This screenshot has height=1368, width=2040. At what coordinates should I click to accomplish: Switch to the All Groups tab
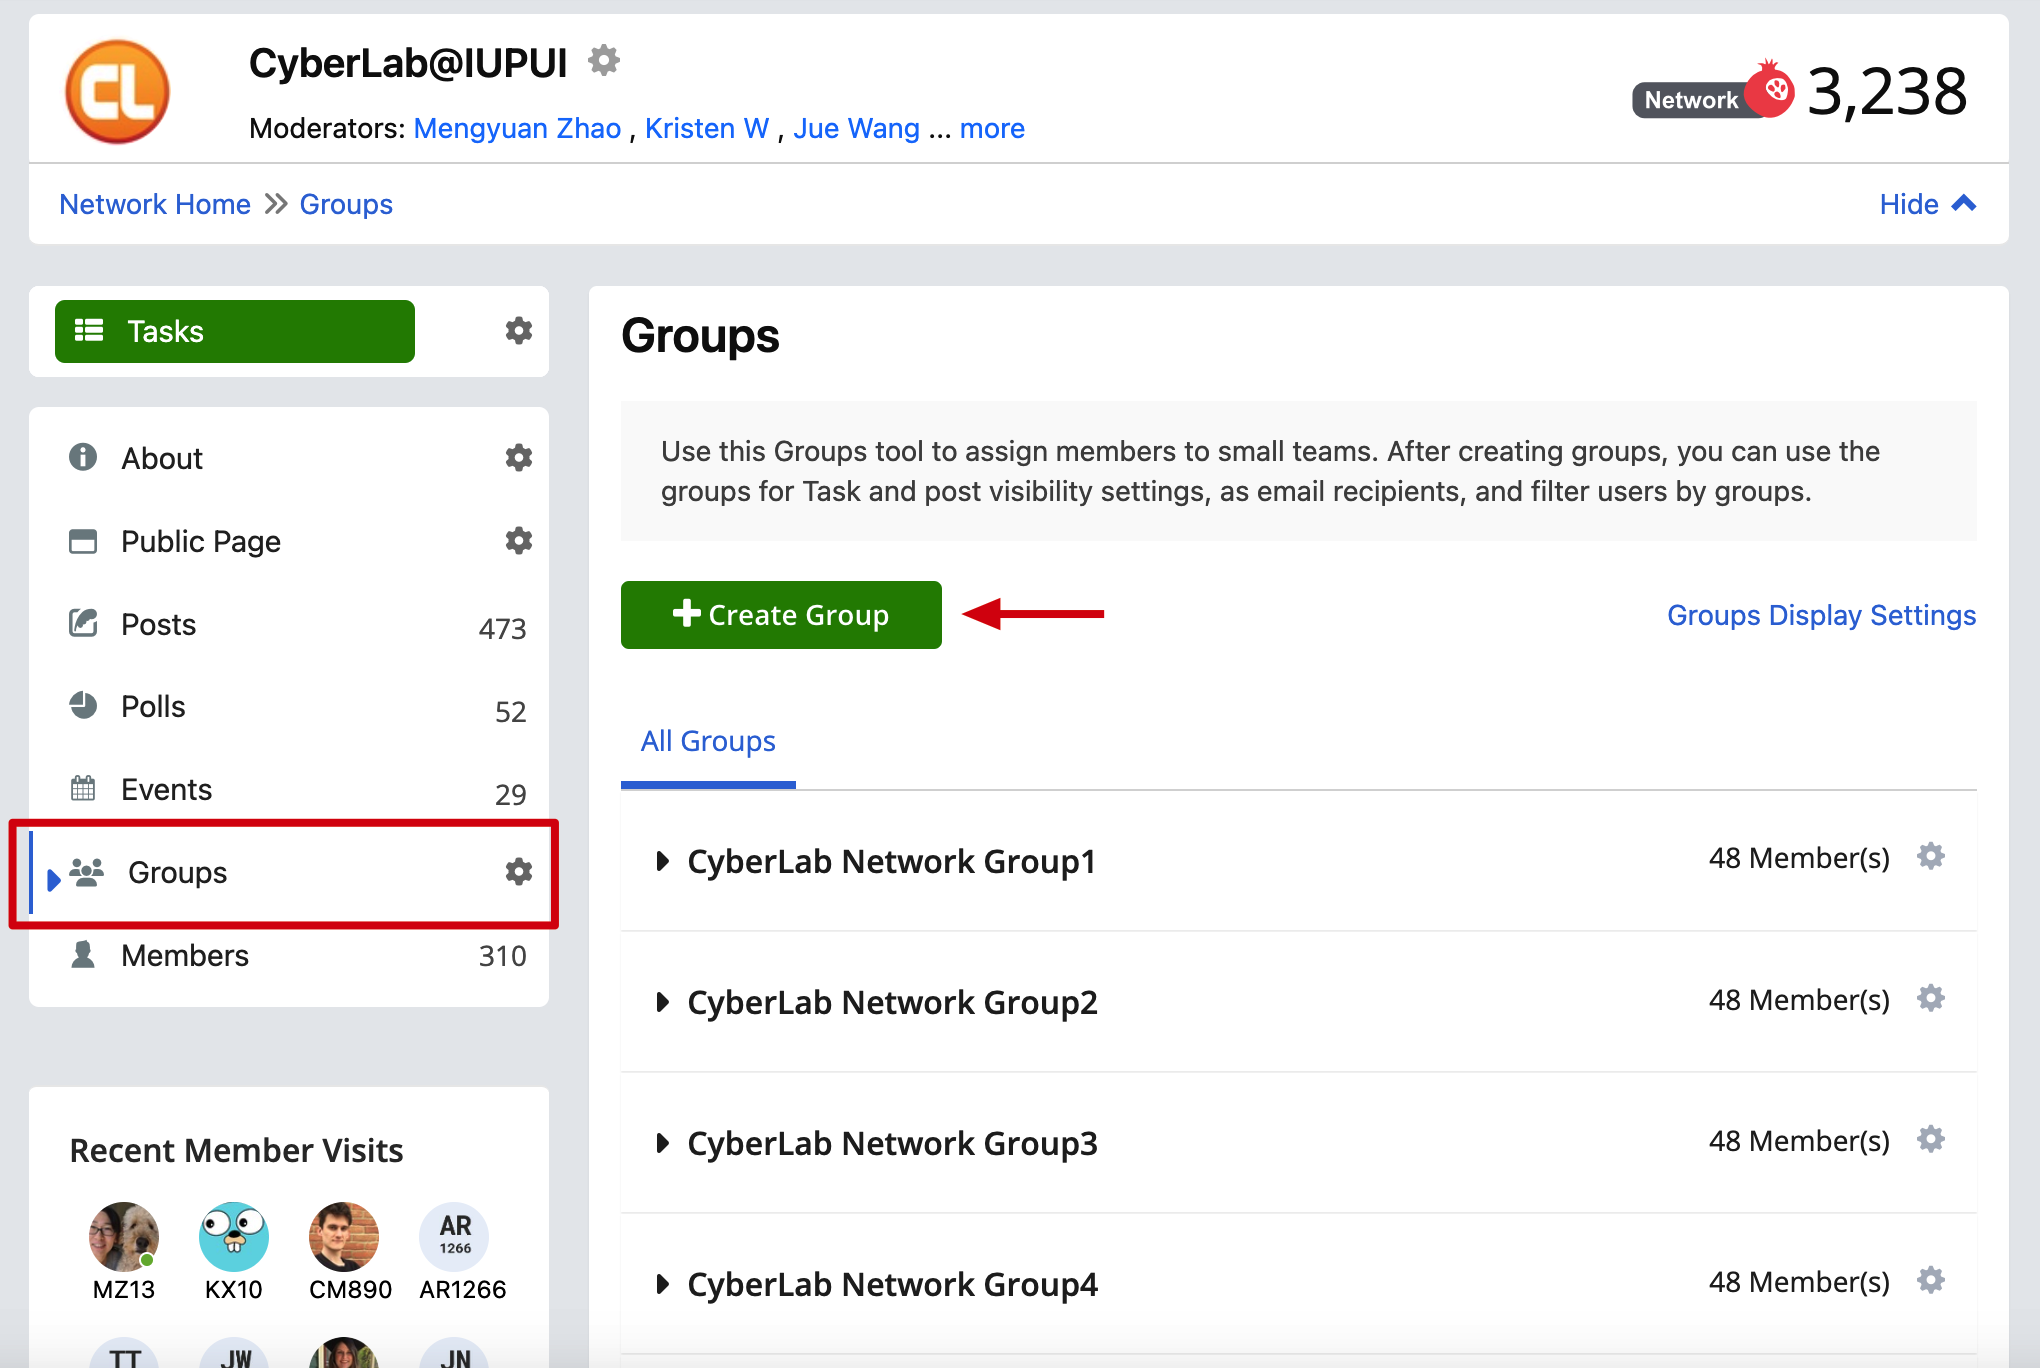(708, 741)
